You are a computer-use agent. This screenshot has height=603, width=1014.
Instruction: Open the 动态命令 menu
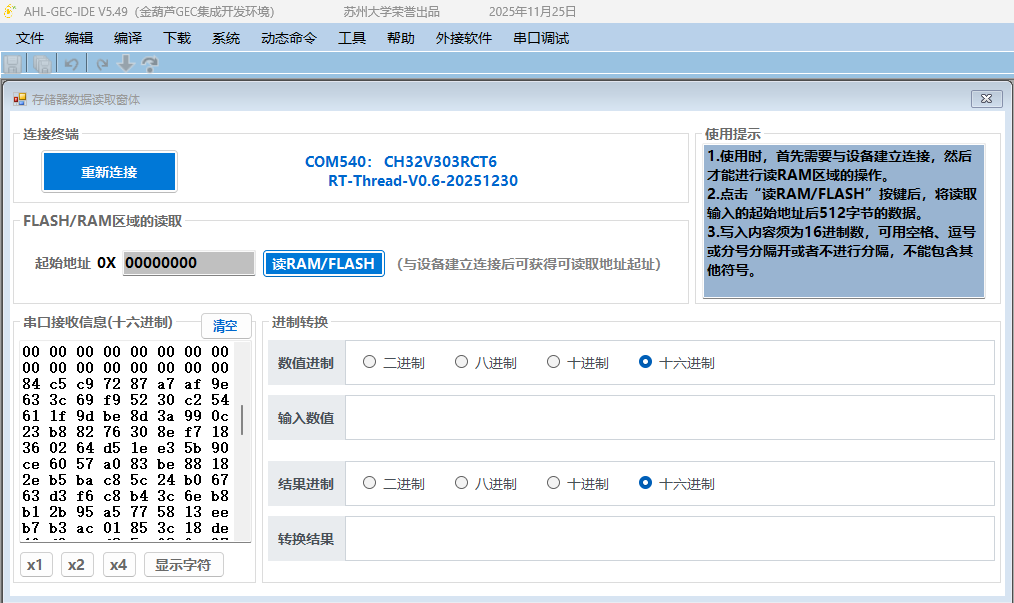coord(289,38)
